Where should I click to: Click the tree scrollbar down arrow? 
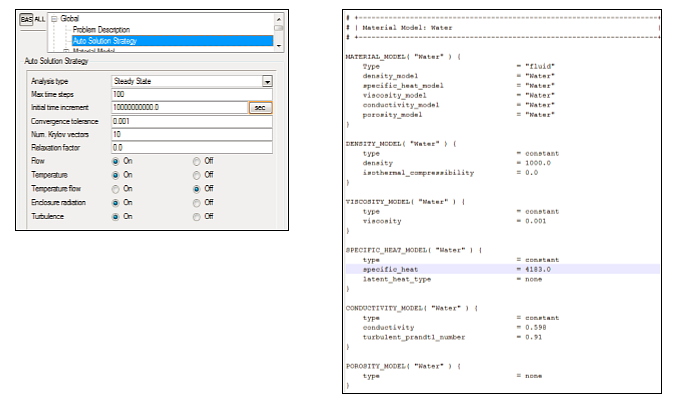(279, 46)
